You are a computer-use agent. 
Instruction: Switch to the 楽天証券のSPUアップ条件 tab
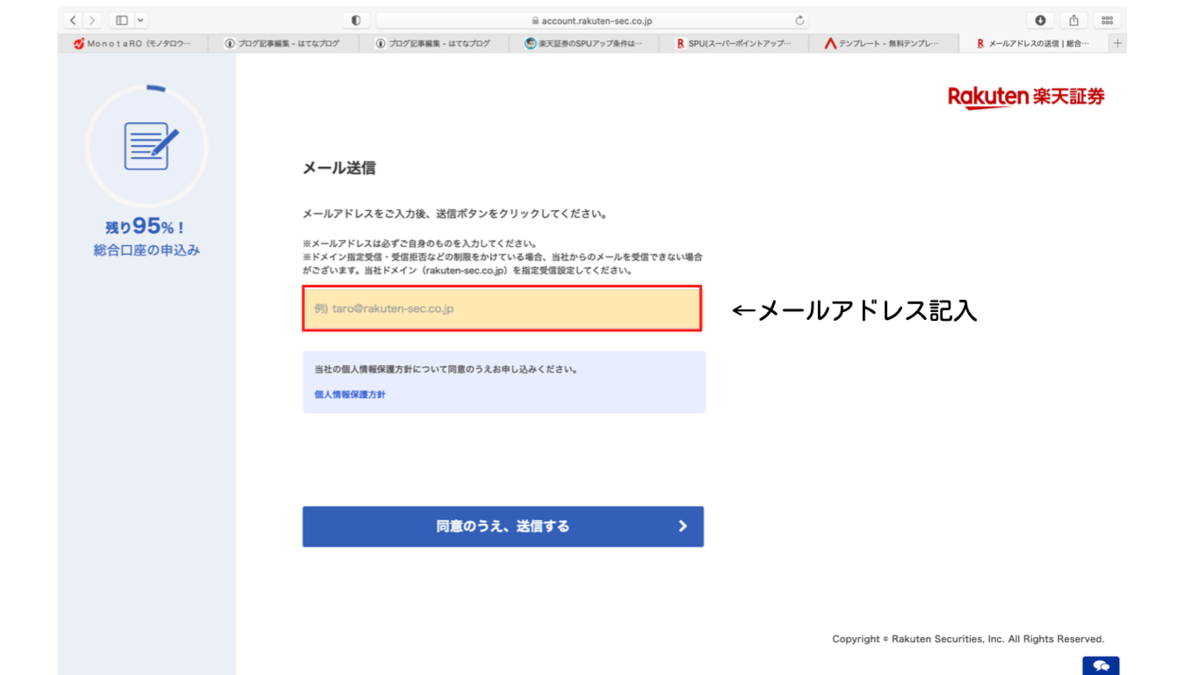tap(584, 44)
